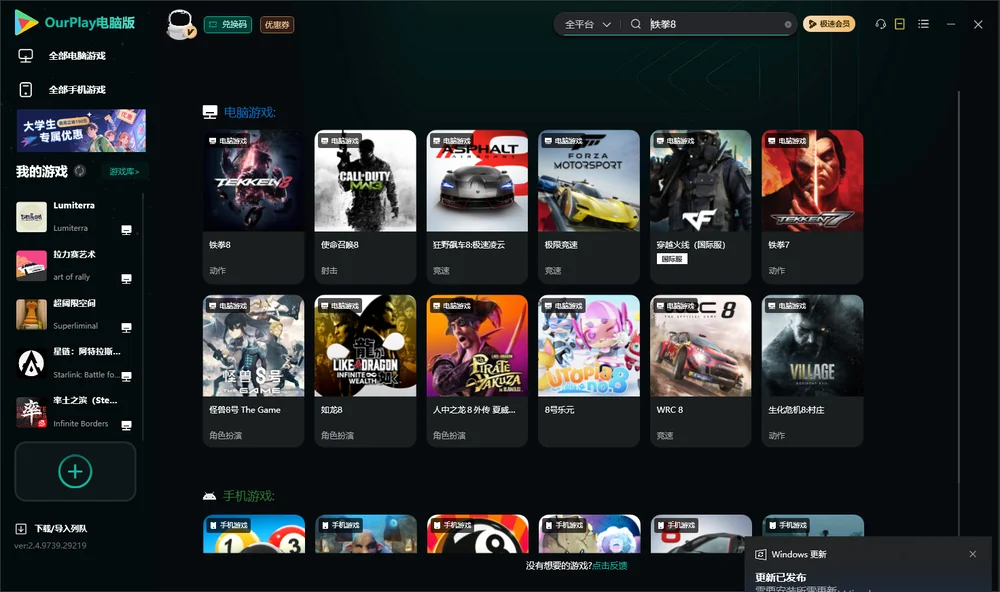Open the 人中之龙8外传 Pirate Yakuza card
The height and width of the screenshot is (592, 1000).
[477, 371]
